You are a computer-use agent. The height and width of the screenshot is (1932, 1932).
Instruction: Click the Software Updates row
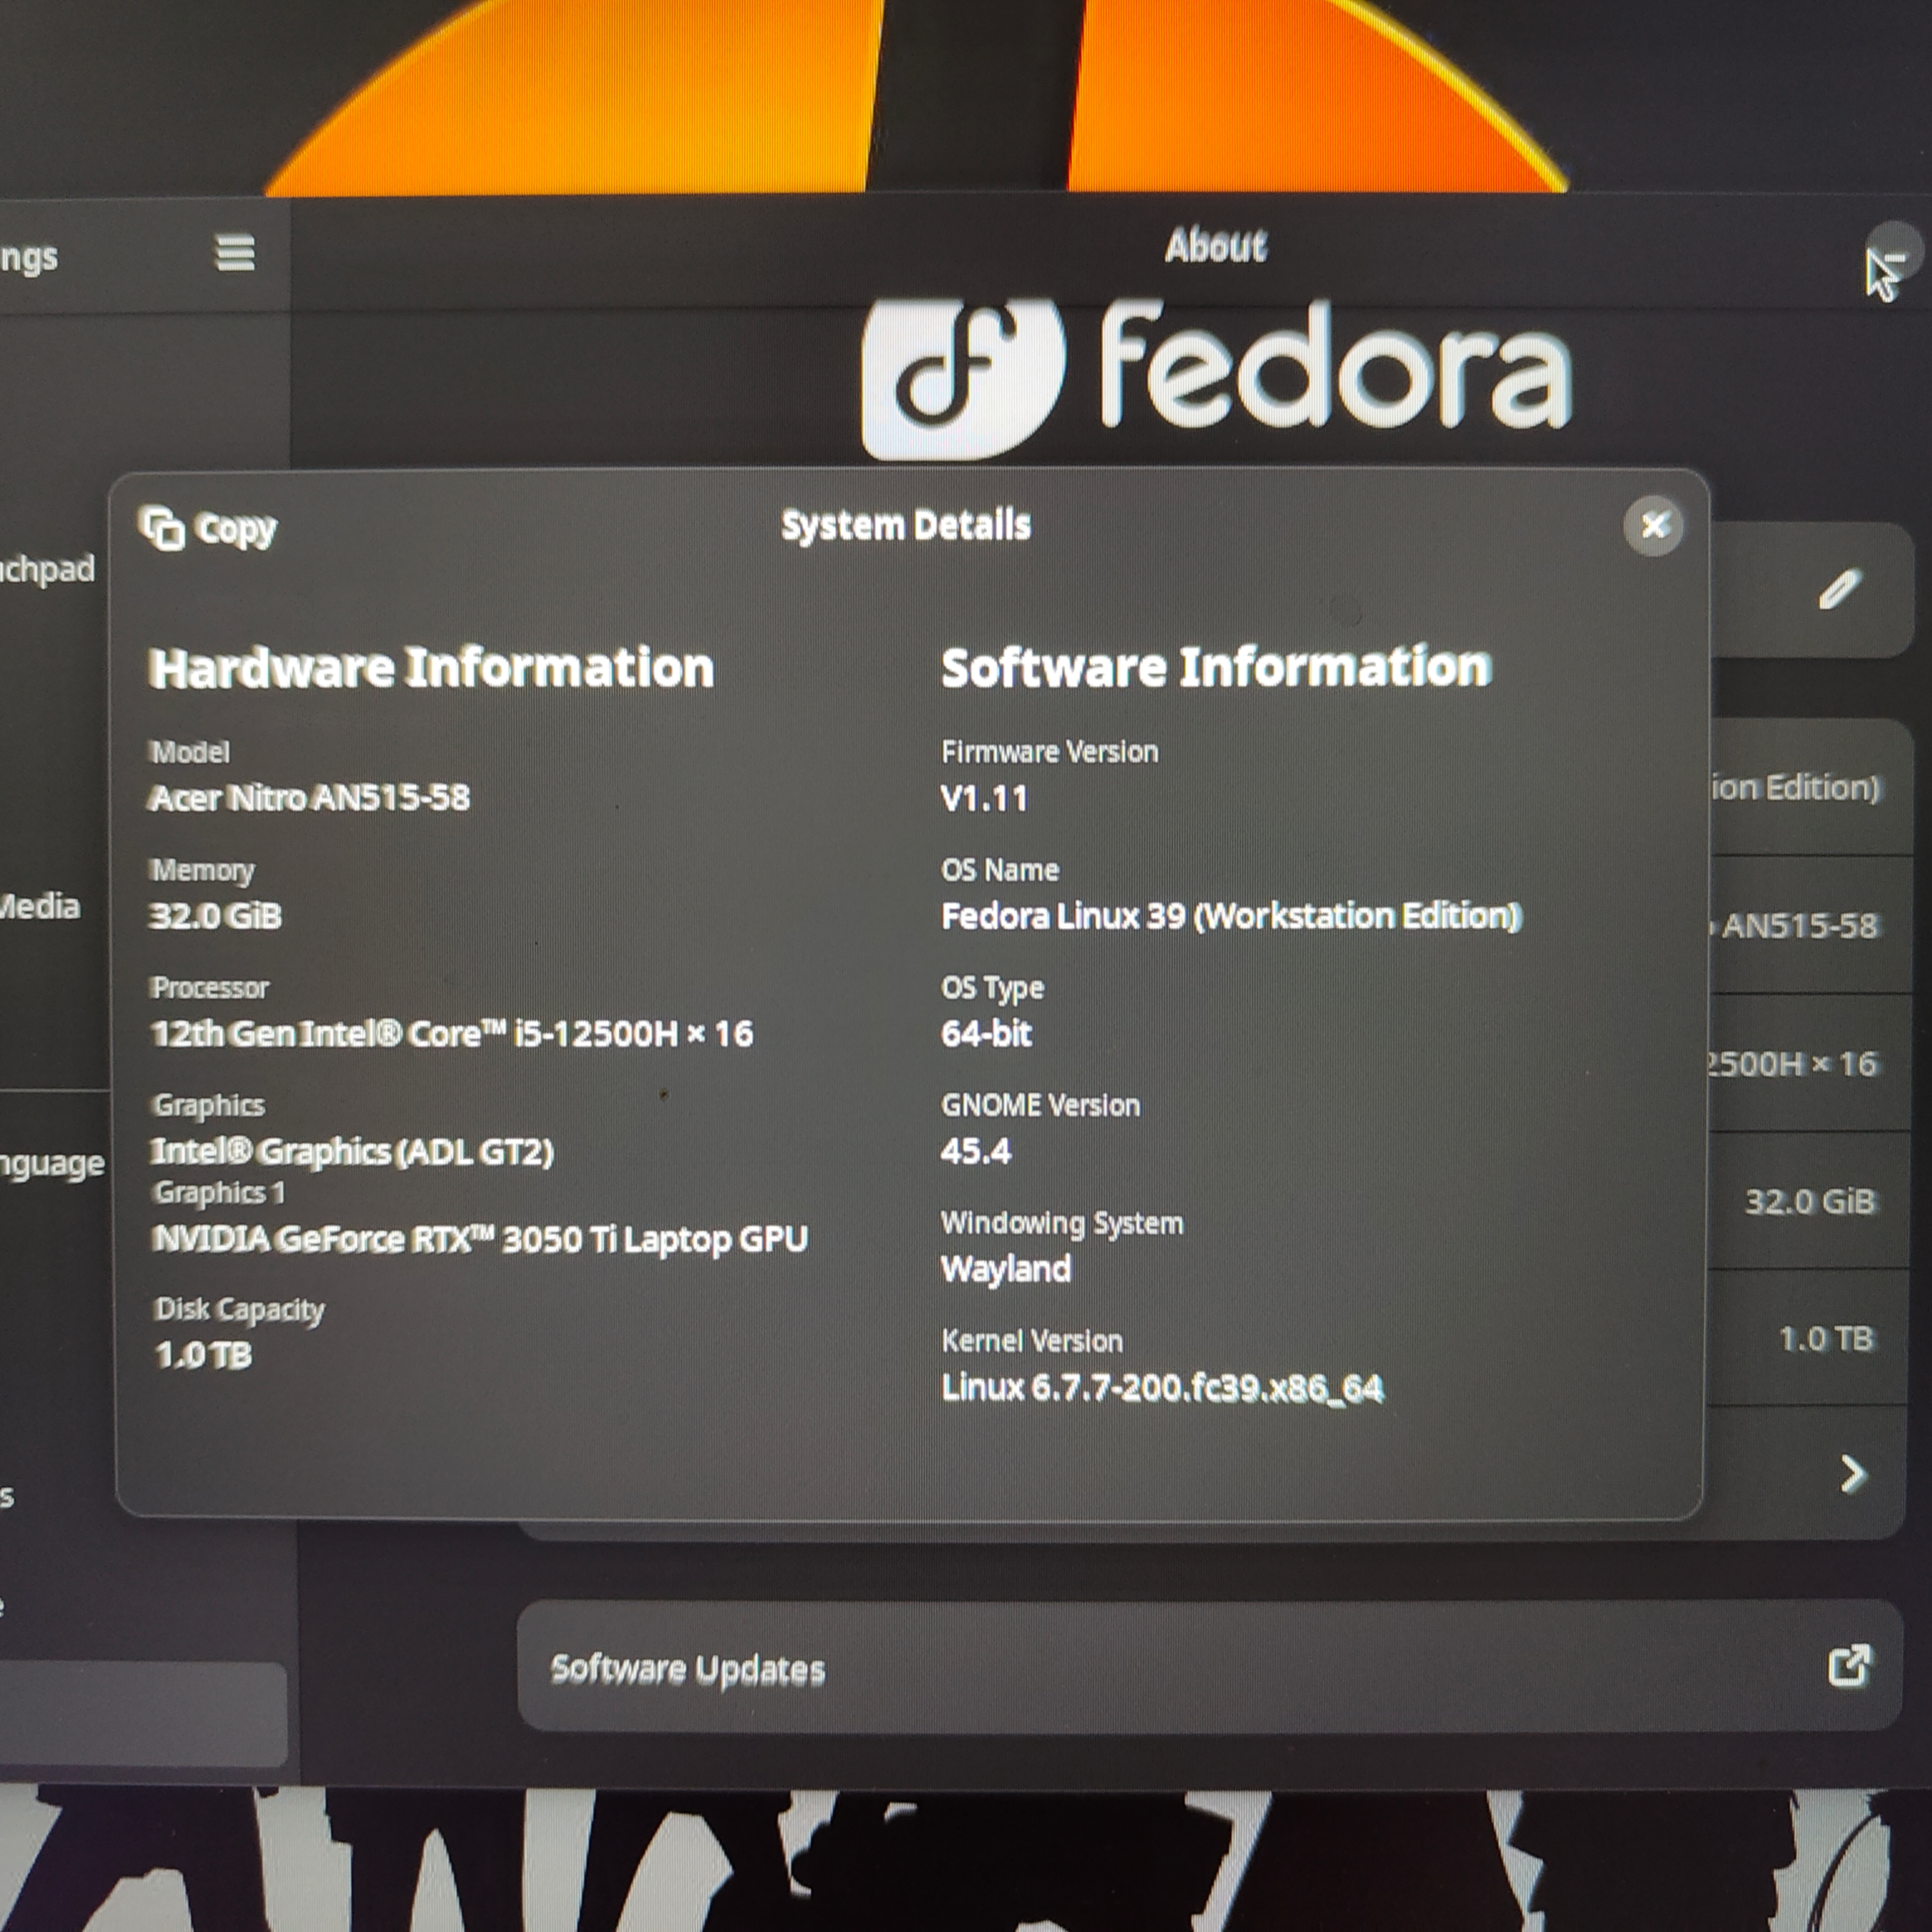(1209, 1666)
